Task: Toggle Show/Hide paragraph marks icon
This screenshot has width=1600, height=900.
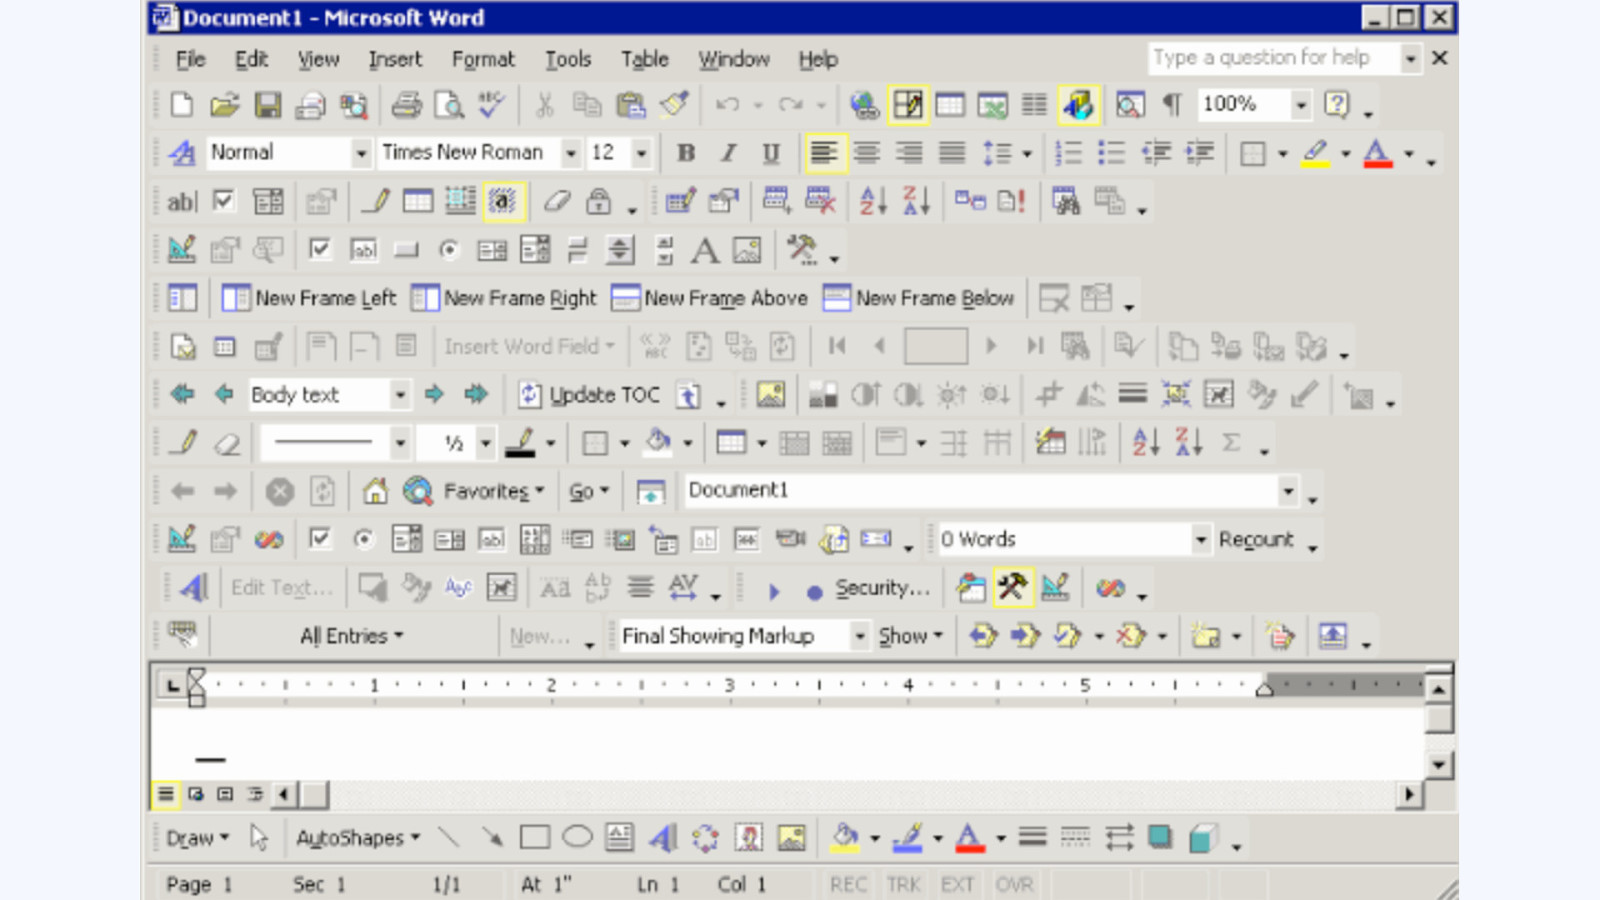Action: click(1172, 105)
